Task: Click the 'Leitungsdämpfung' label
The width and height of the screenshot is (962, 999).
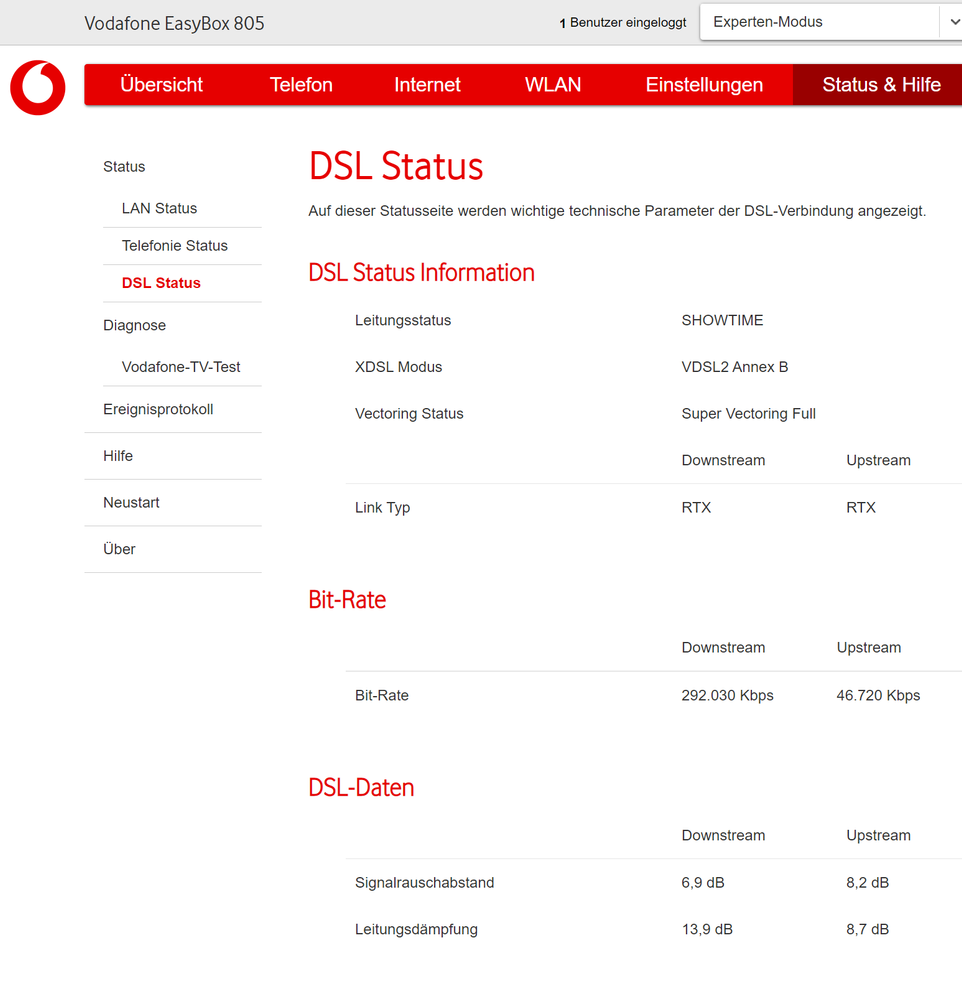Action: tap(416, 930)
